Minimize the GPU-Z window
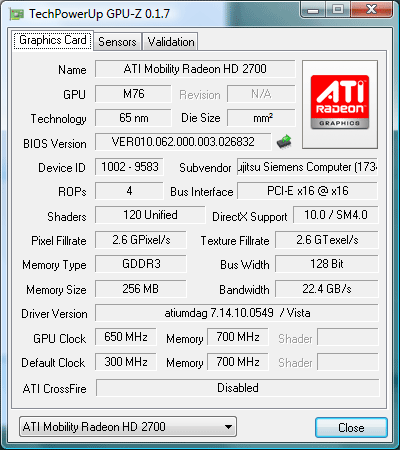 pyautogui.click(x=313, y=10)
